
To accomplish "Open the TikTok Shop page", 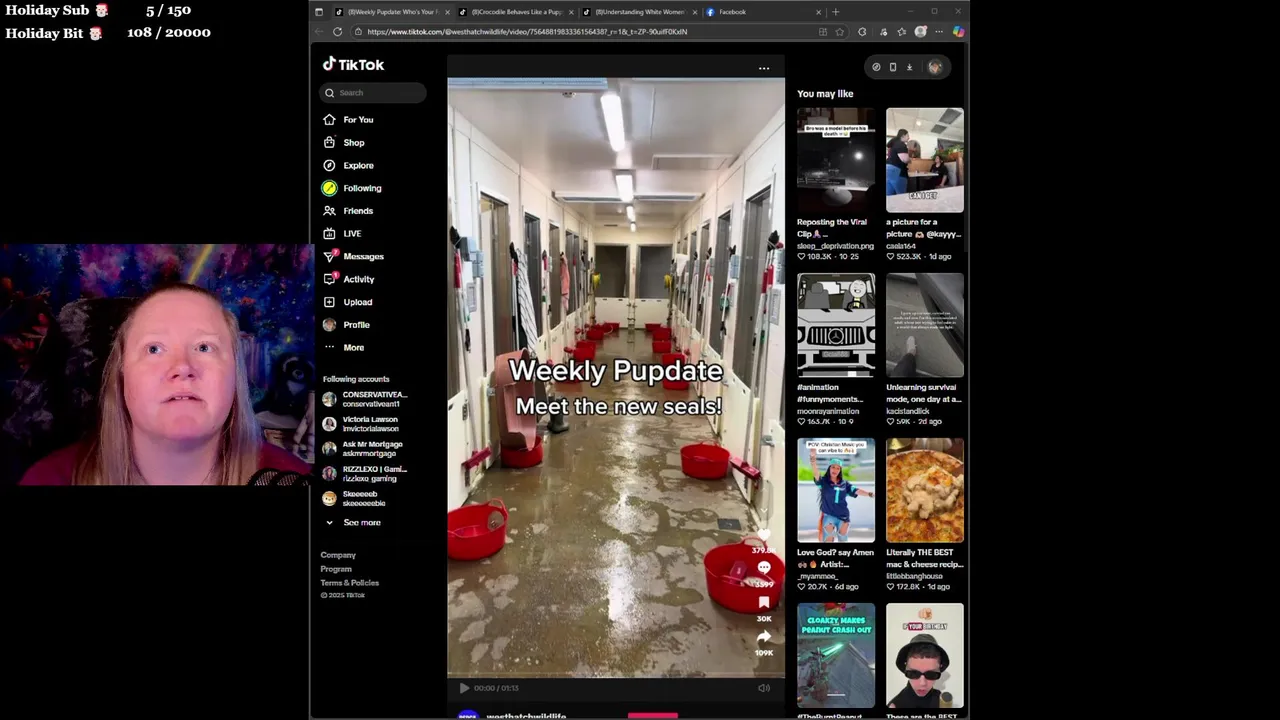I will 343,143.
